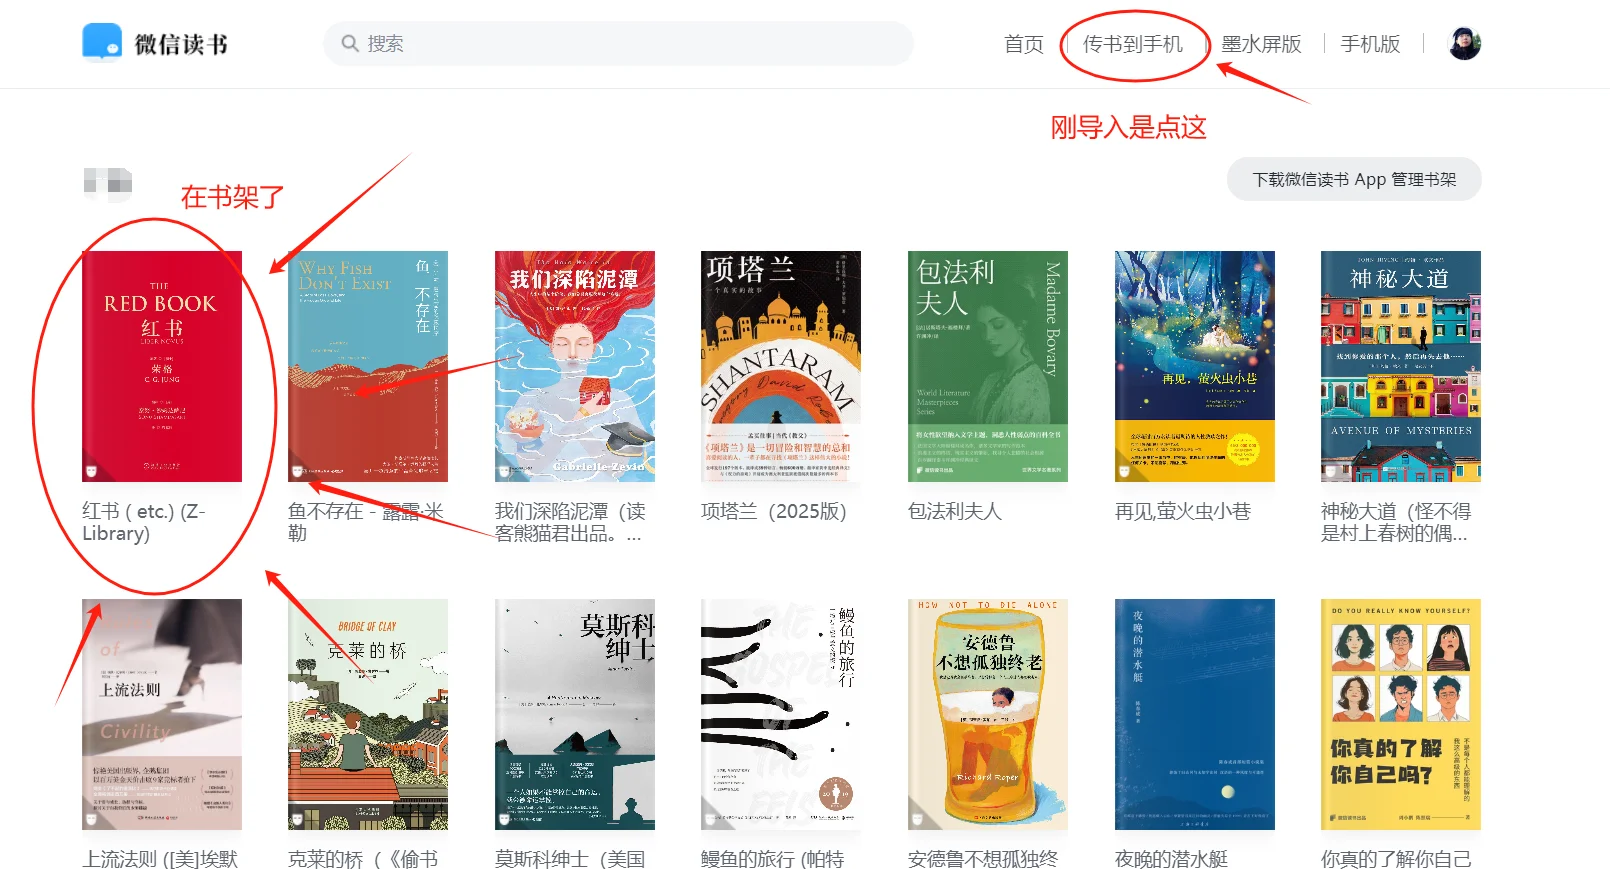Click the title 鱼不存在 - 露露·米勒
1610x869 pixels.
point(366,522)
